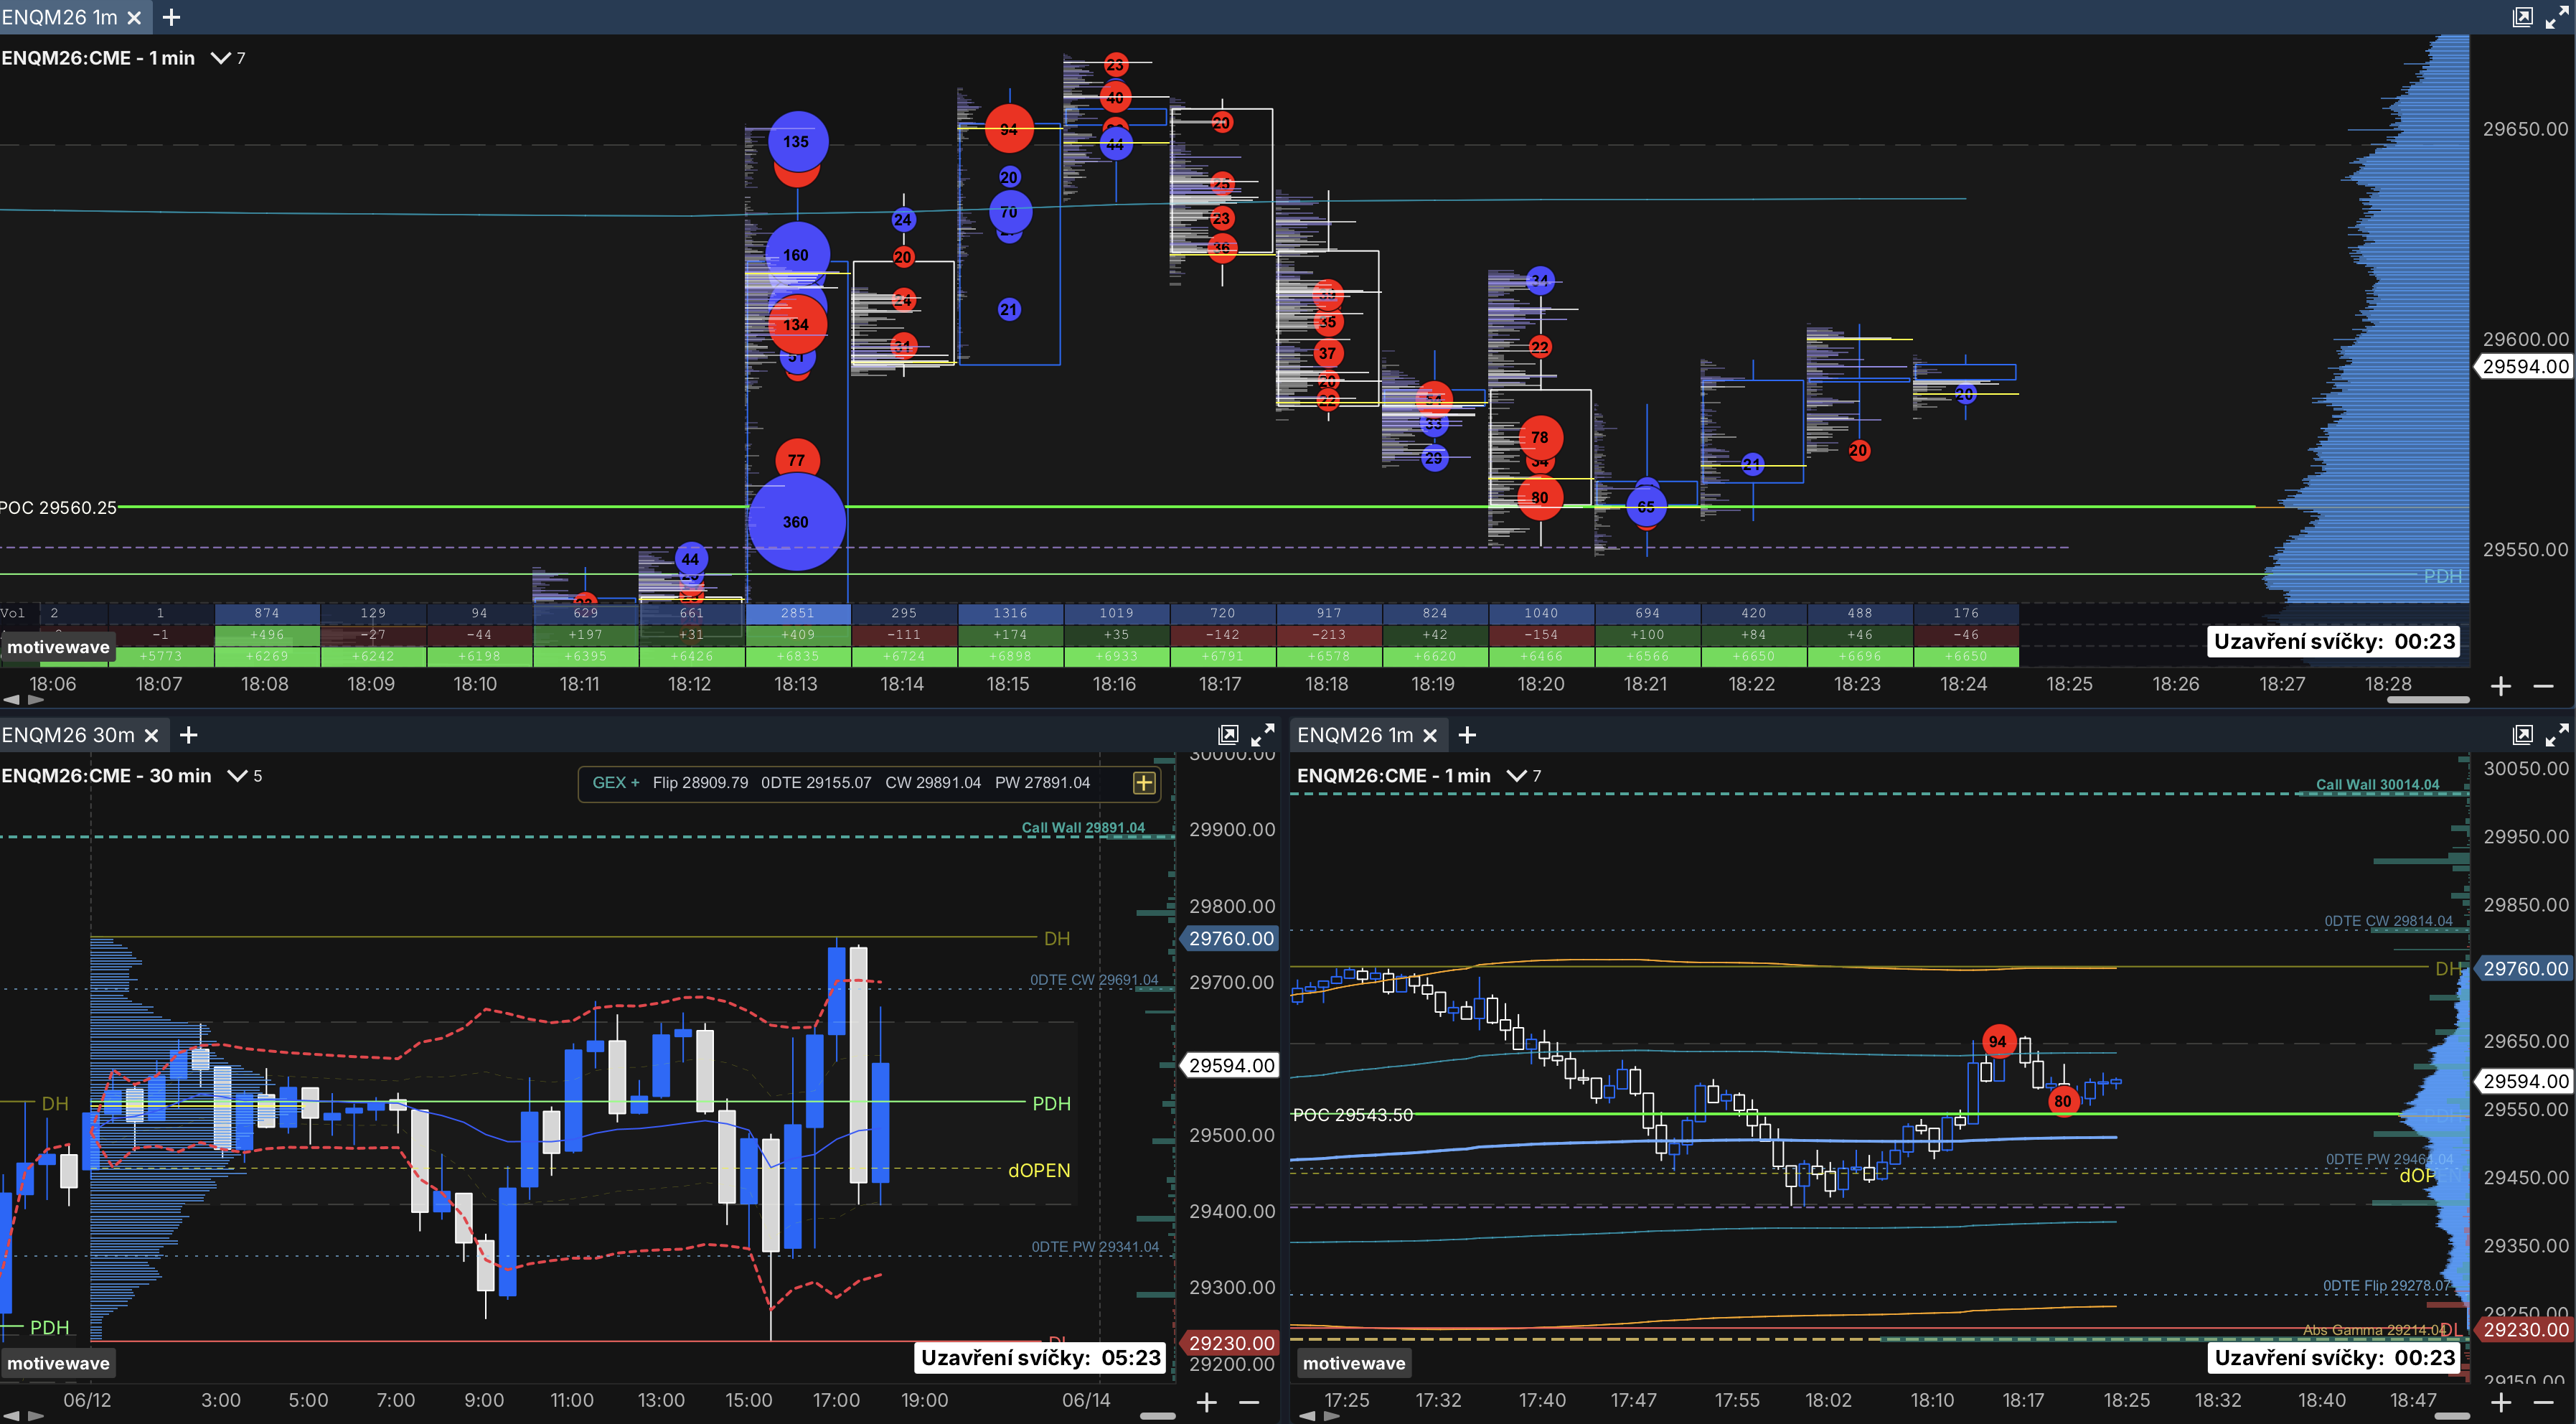The height and width of the screenshot is (1424, 2576).
Task: Click the dOPEN label on 30m chart
Action: (x=1039, y=1170)
